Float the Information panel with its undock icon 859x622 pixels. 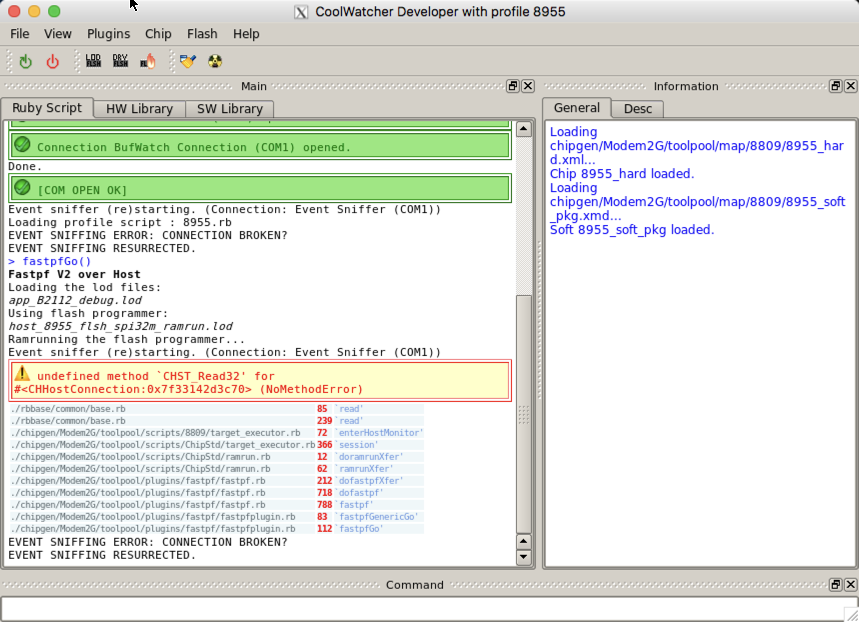835,86
